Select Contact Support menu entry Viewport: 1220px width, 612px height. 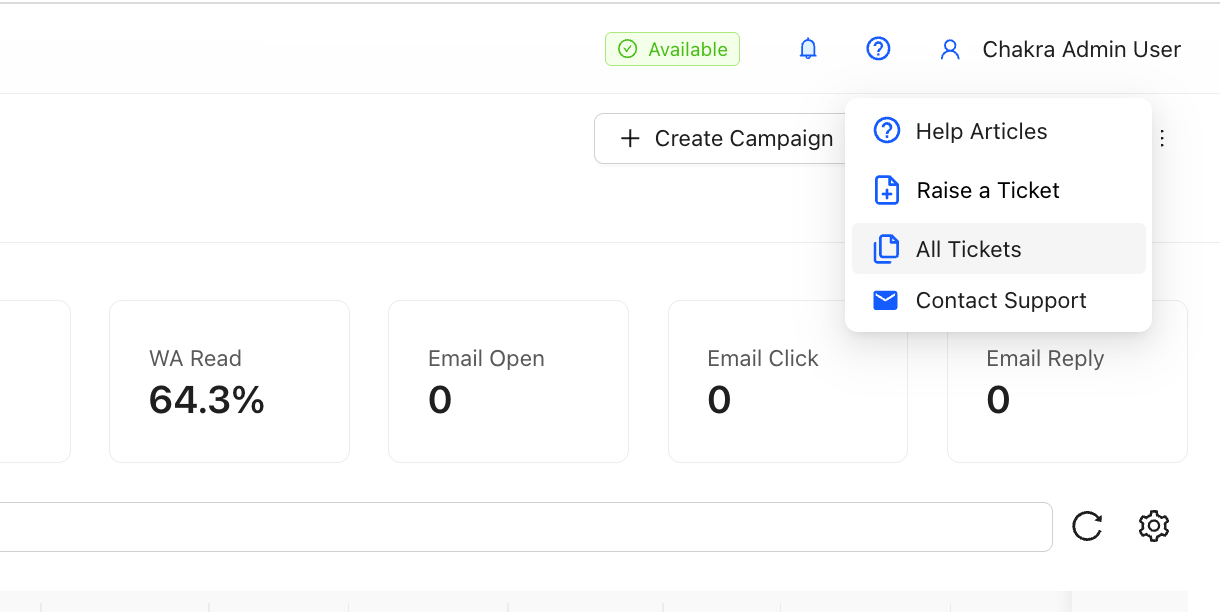tap(1000, 300)
